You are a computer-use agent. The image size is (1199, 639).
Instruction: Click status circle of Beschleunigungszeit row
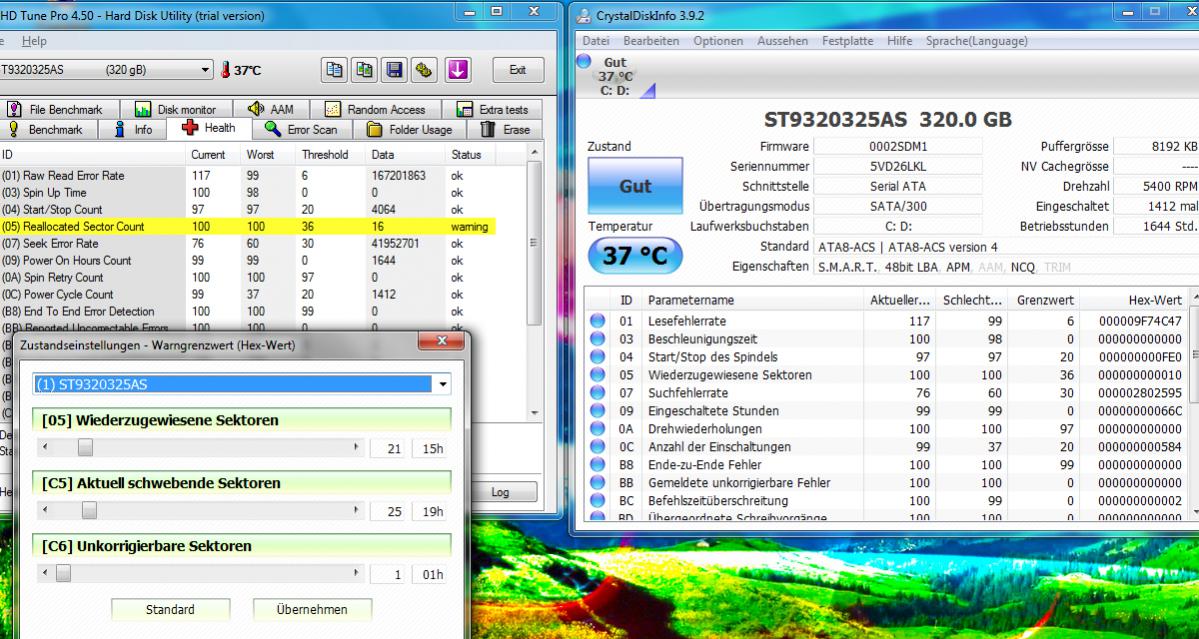tap(597, 339)
